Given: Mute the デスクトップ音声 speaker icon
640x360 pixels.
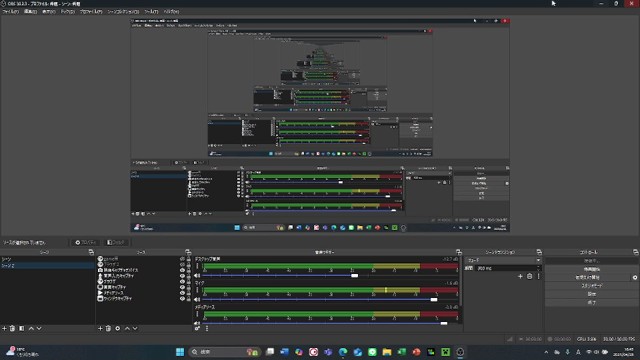Looking at the screenshot, I should pyautogui.click(x=198, y=276).
